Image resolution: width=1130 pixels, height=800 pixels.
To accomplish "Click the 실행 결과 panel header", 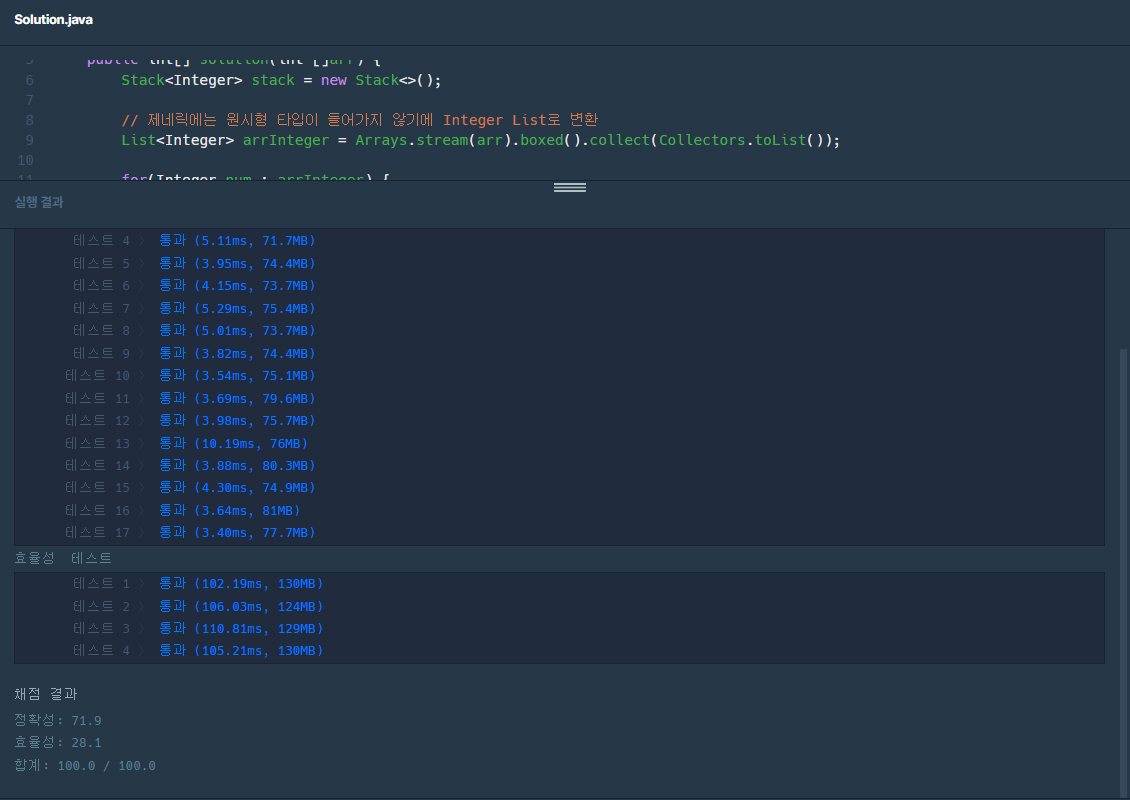I will [39, 203].
